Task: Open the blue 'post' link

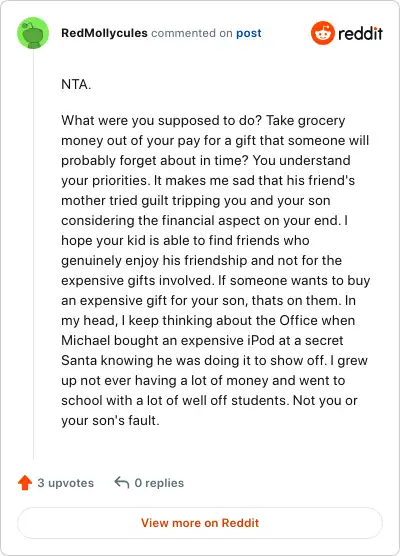Action: (x=249, y=33)
